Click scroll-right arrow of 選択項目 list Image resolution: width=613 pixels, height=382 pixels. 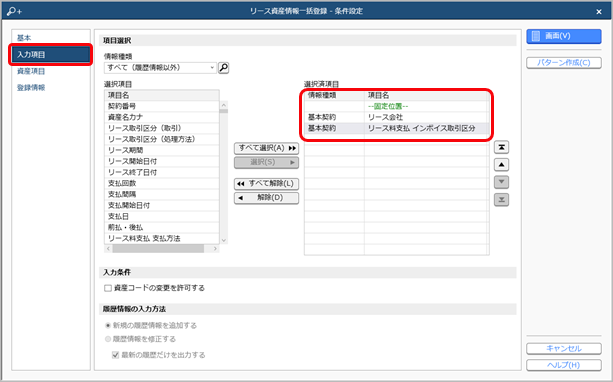pyautogui.click(x=215, y=249)
